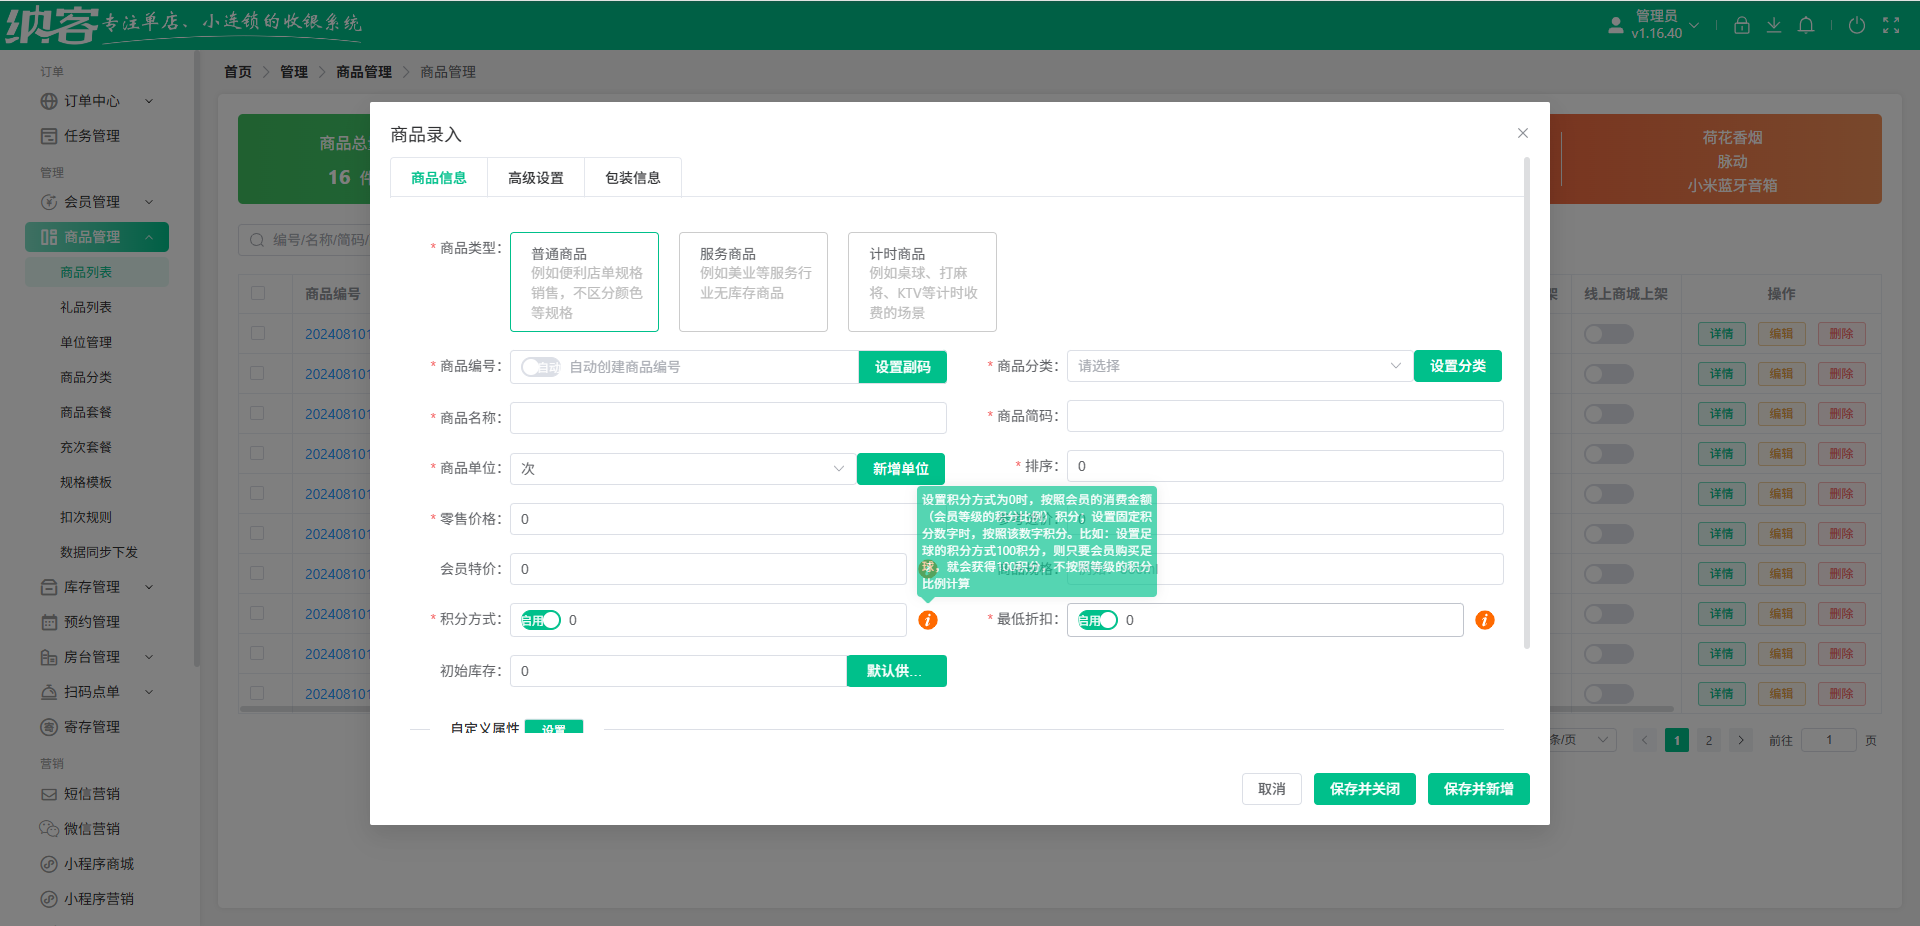Open the product unit dropdown
This screenshot has width=1920, height=926.
pos(683,469)
